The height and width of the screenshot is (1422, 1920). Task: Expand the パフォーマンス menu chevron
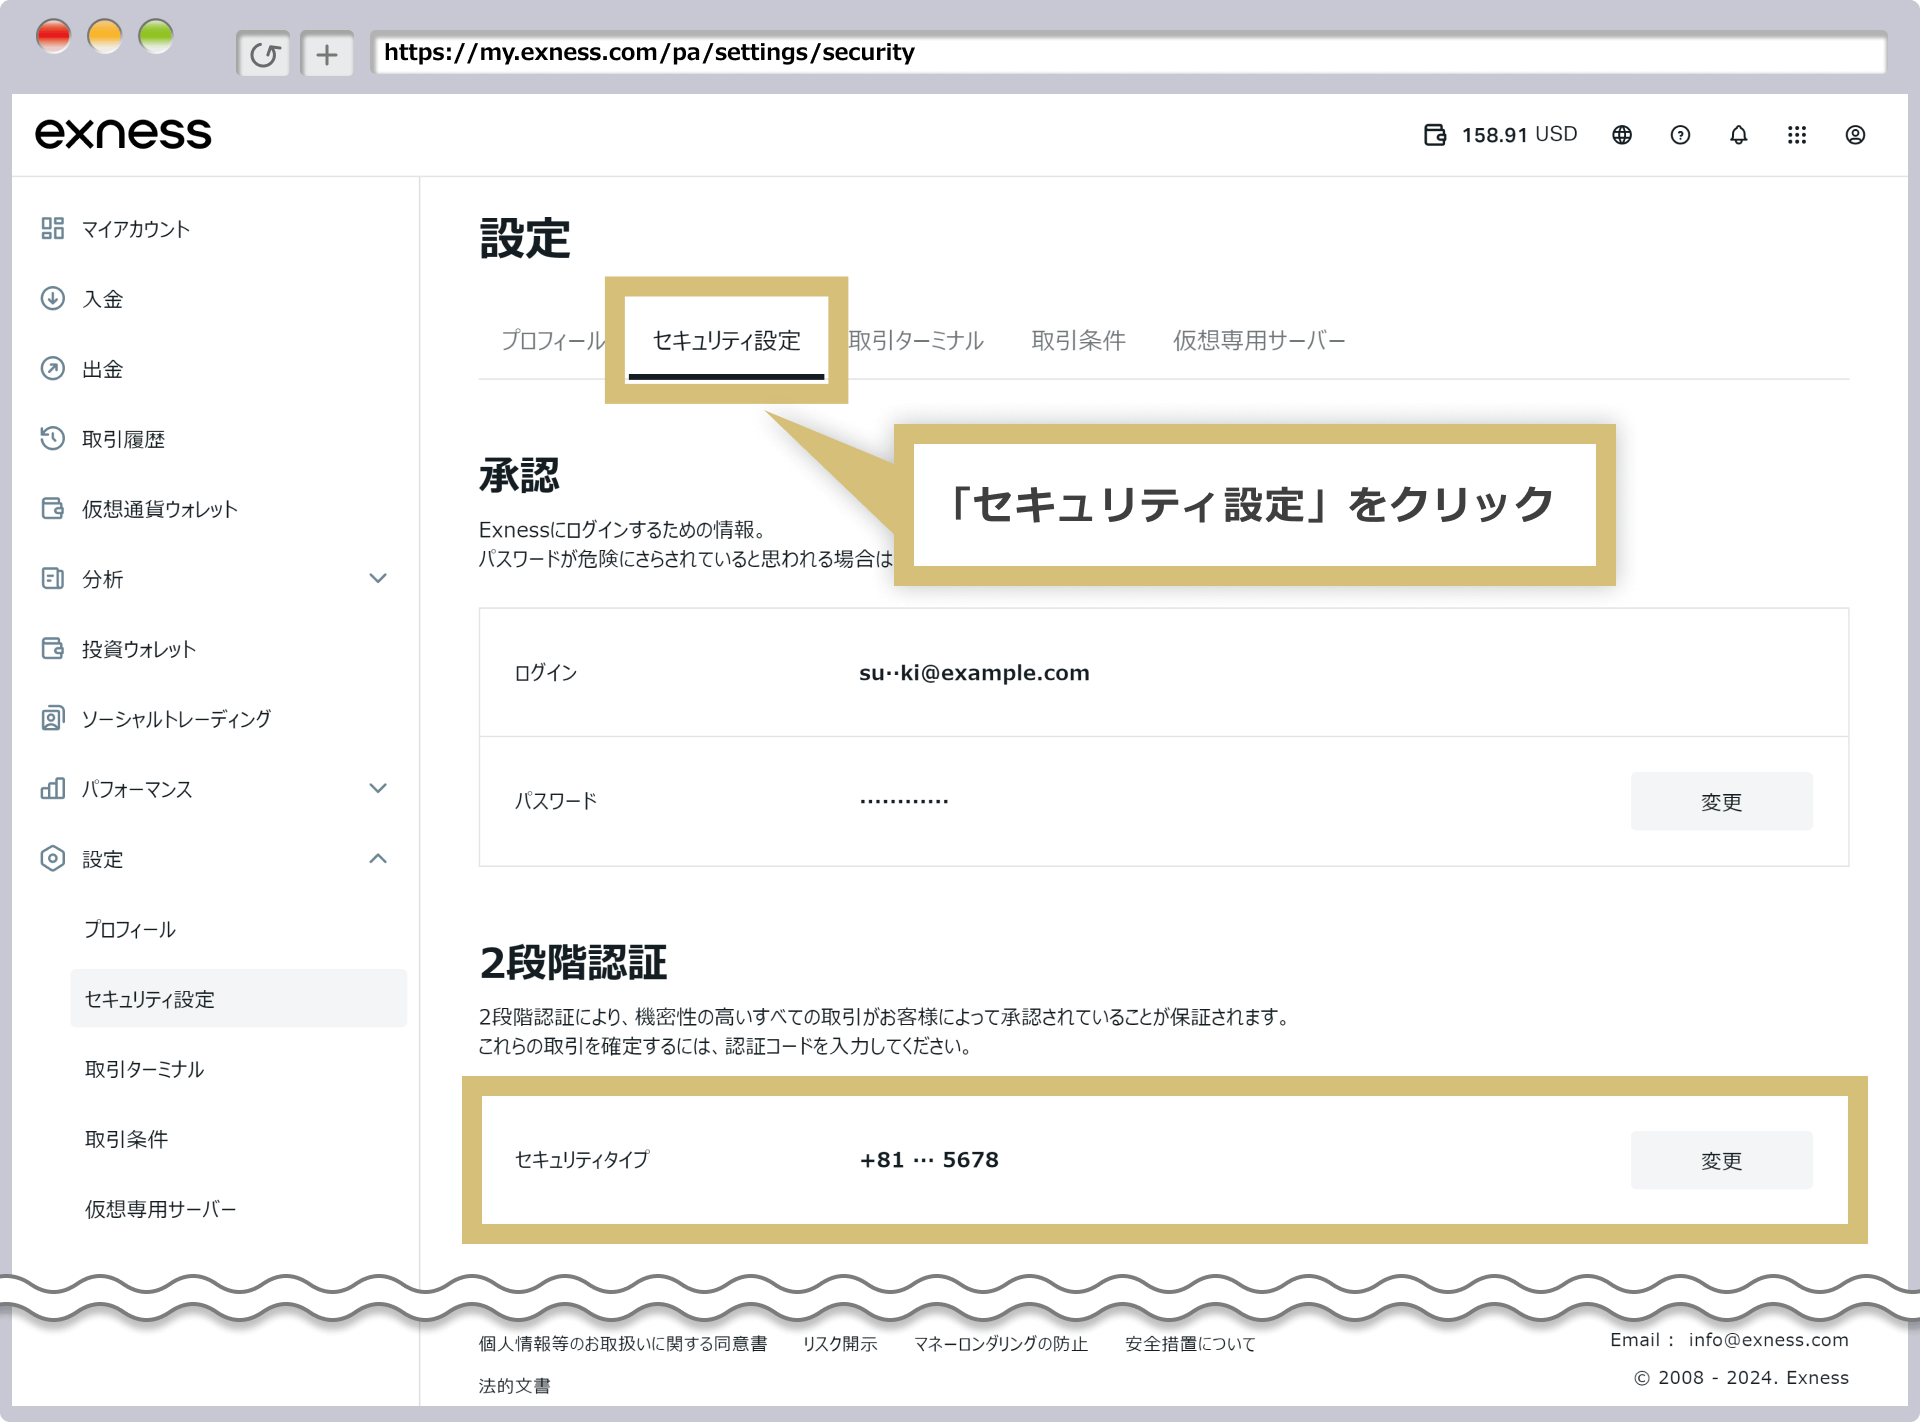coord(378,789)
